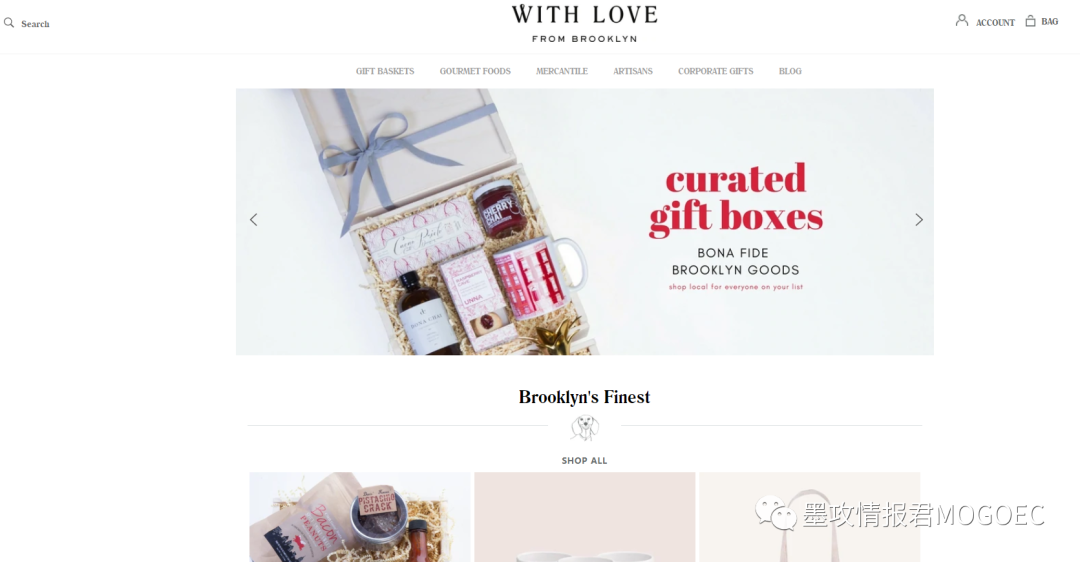
Task: Open the Artisans navigation item
Action: tap(633, 71)
